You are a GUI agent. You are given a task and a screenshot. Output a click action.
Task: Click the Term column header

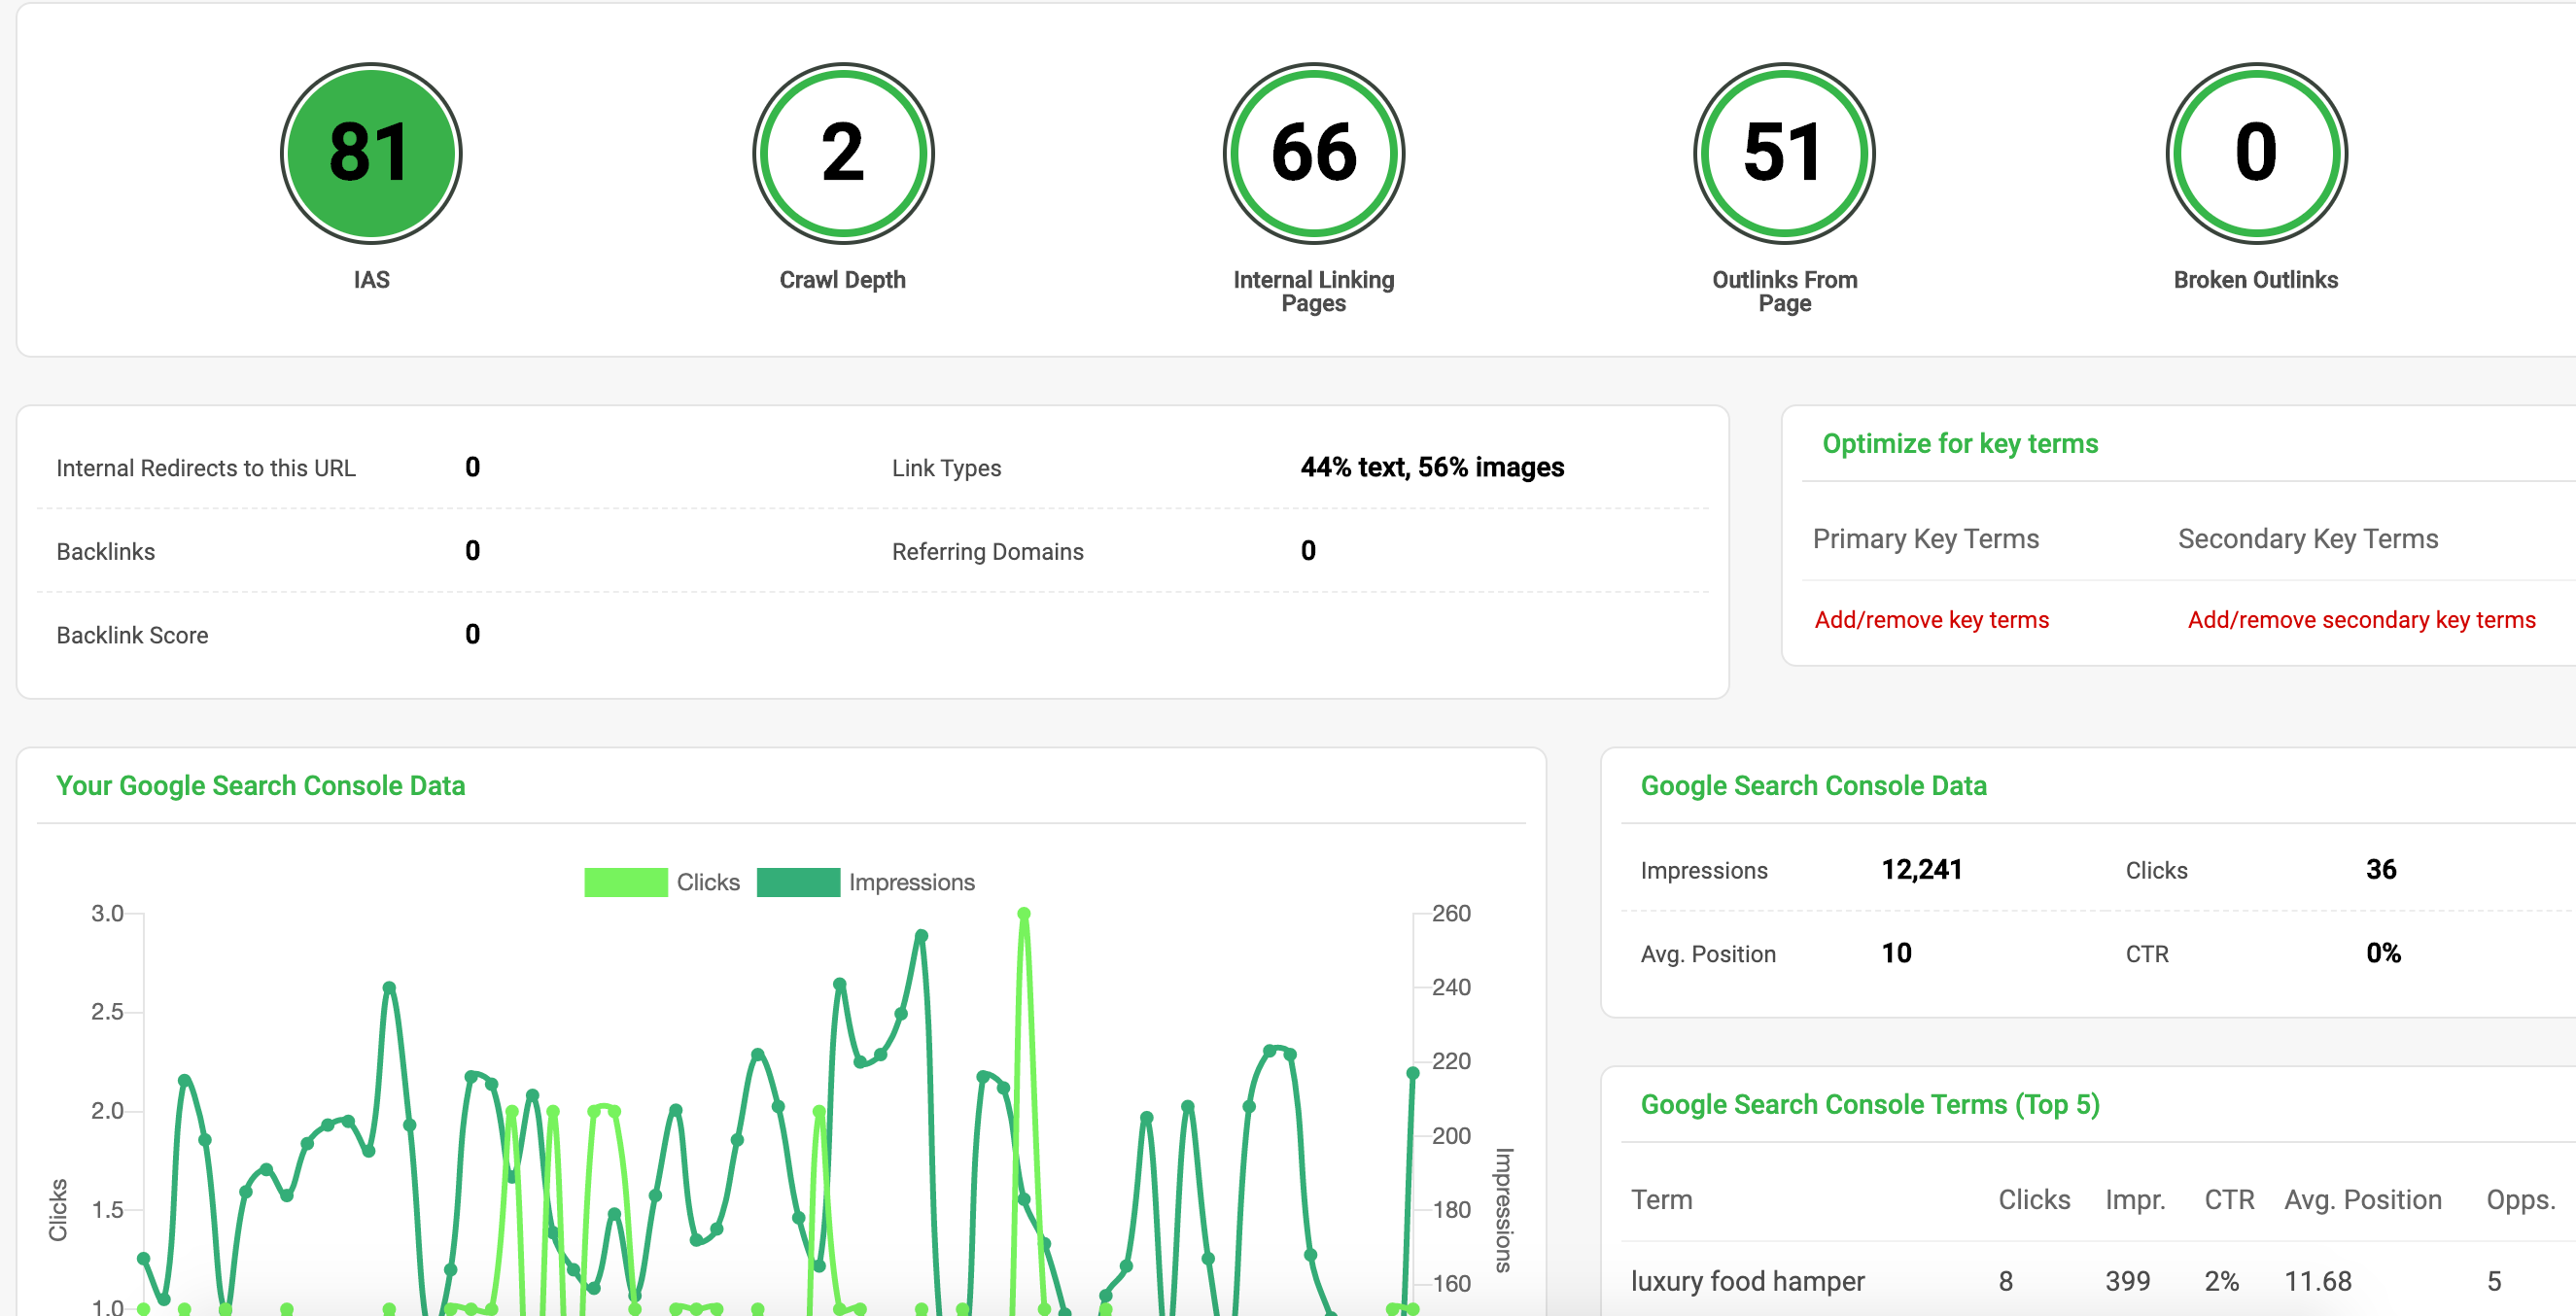click(1661, 1199)
